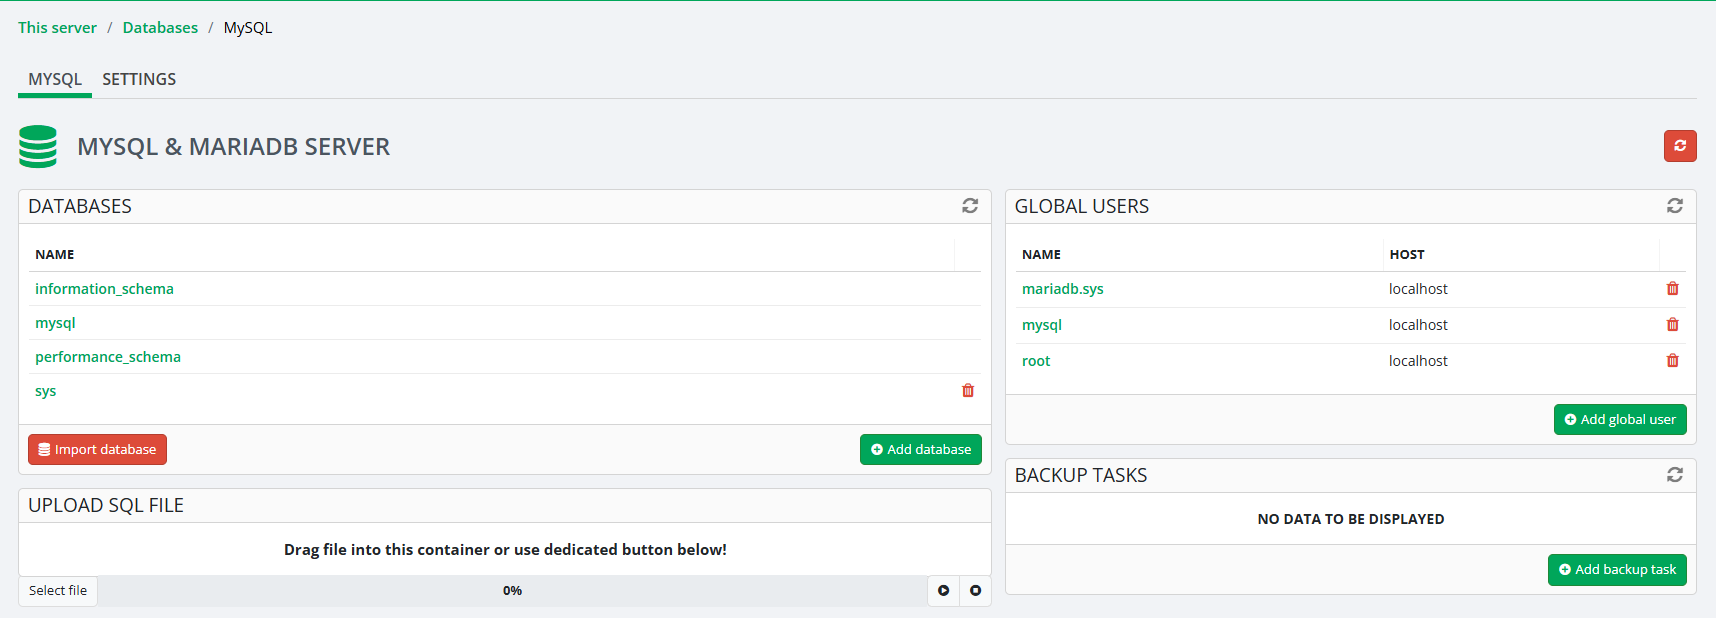Open the root user
The image size is (1716, 618).
click(1036, 361)
